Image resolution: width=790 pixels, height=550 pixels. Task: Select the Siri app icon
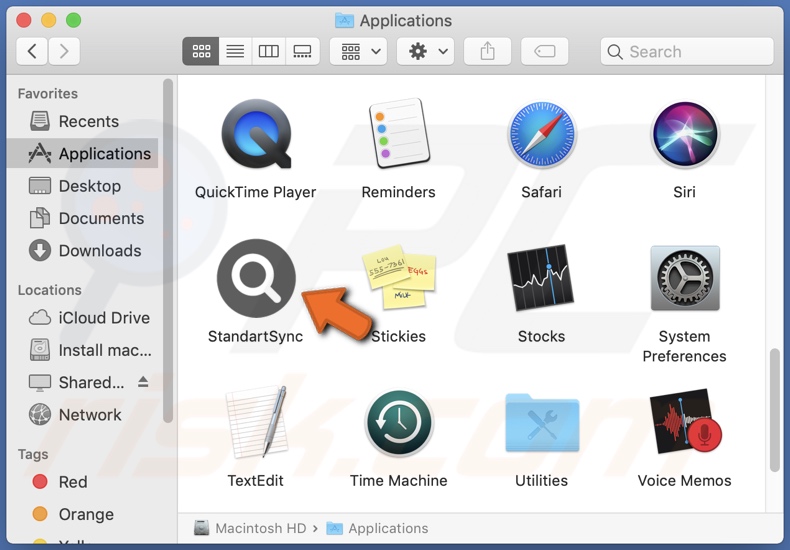point(684,134)
